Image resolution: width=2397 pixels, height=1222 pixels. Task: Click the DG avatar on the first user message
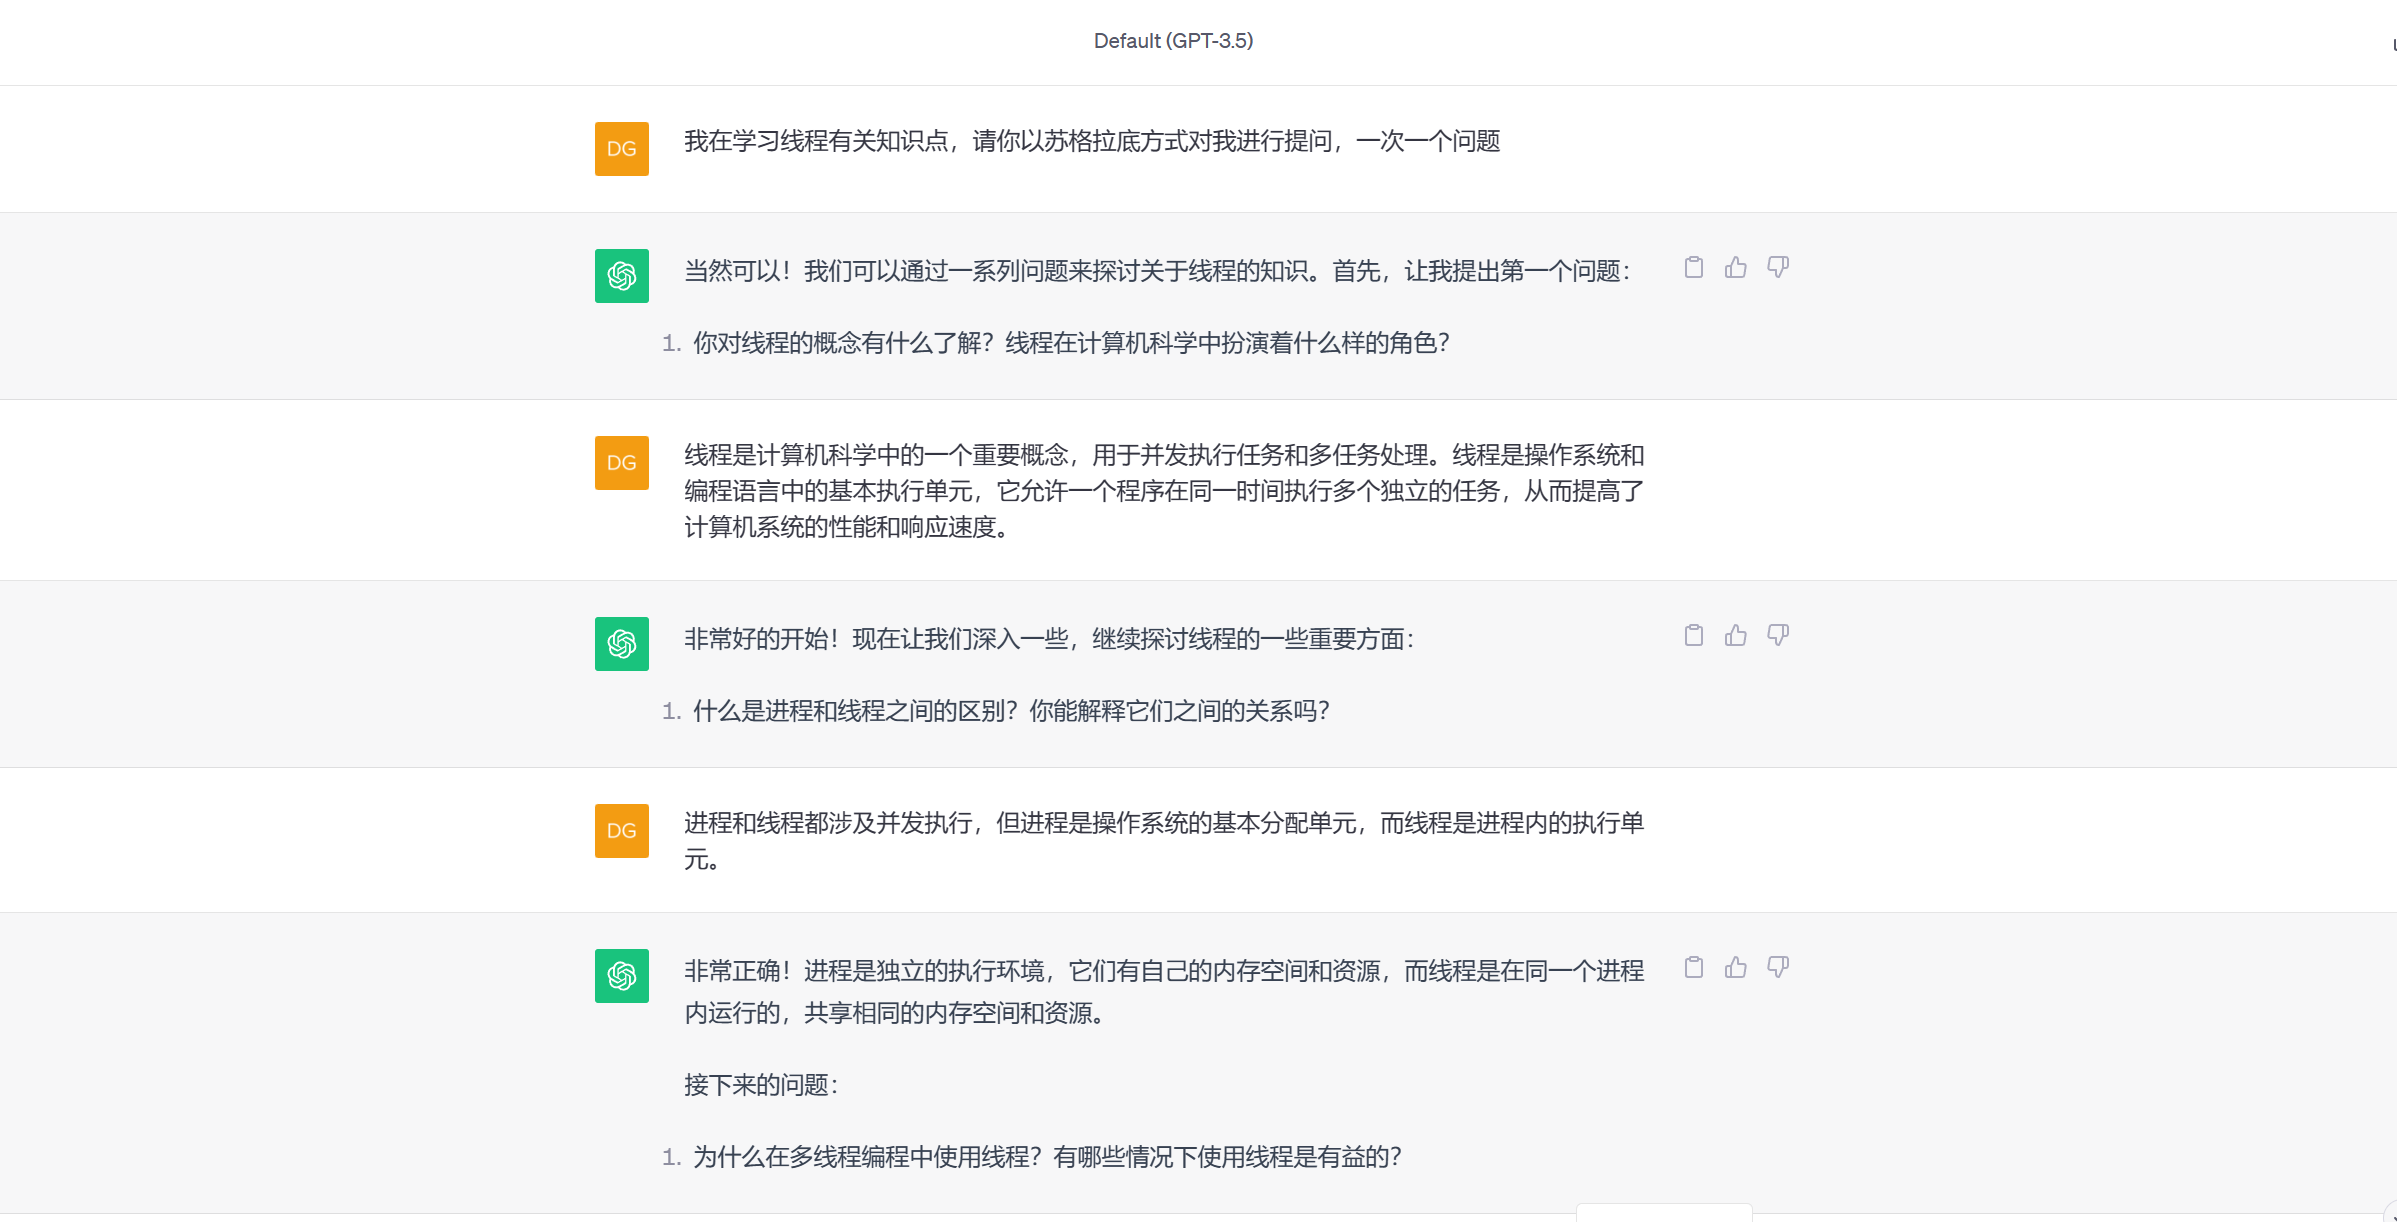[621, 149]
